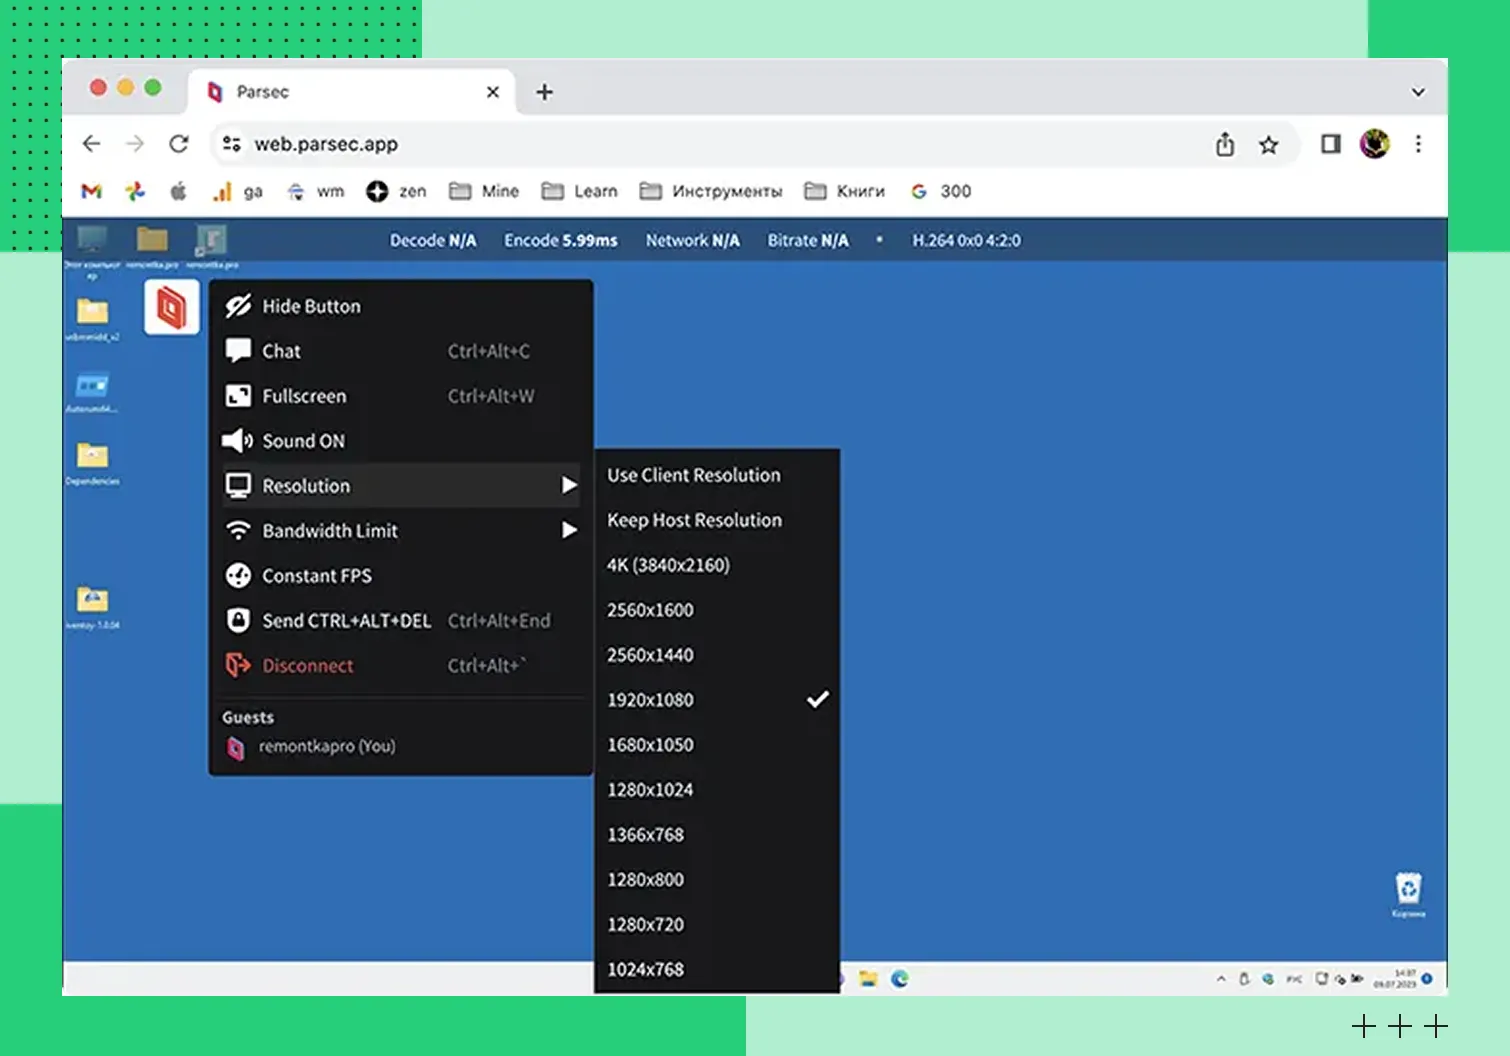The width and height of the screenshot is (1510, 1056).
Task: Select Use Client Resolution
Action: point(693,475)
